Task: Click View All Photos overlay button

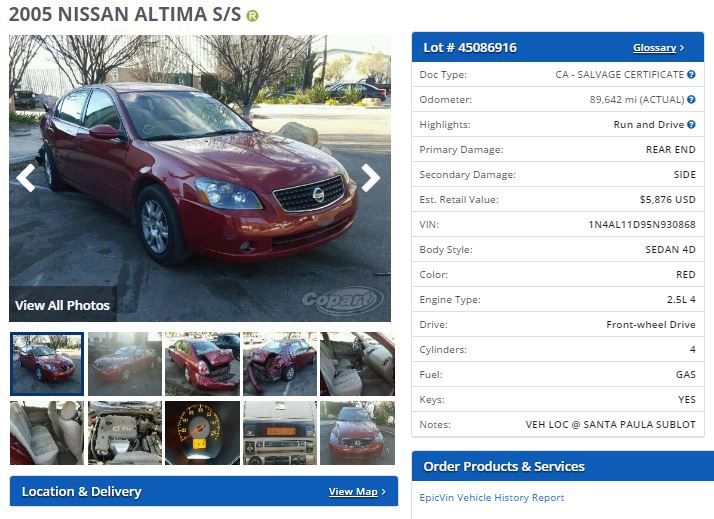Action: 62,305
